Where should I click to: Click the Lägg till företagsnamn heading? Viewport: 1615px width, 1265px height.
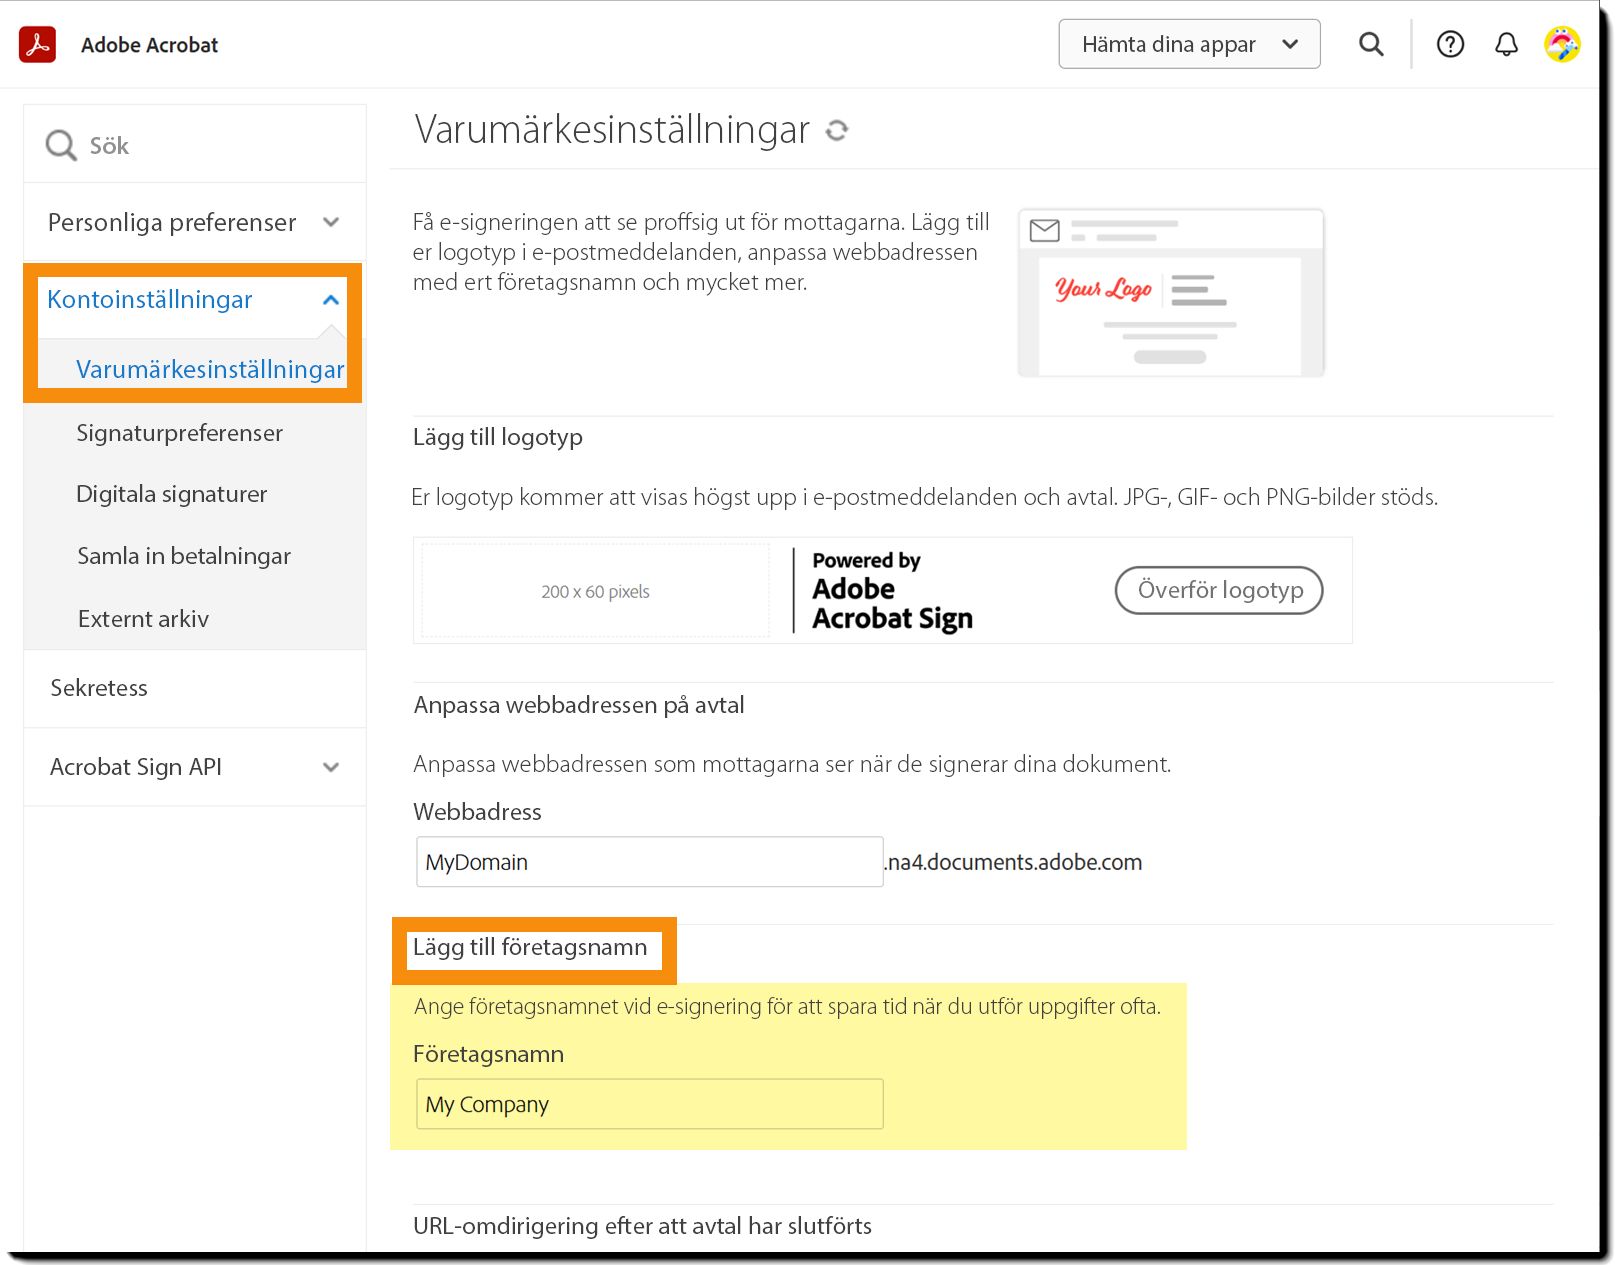tap(530, 947)
